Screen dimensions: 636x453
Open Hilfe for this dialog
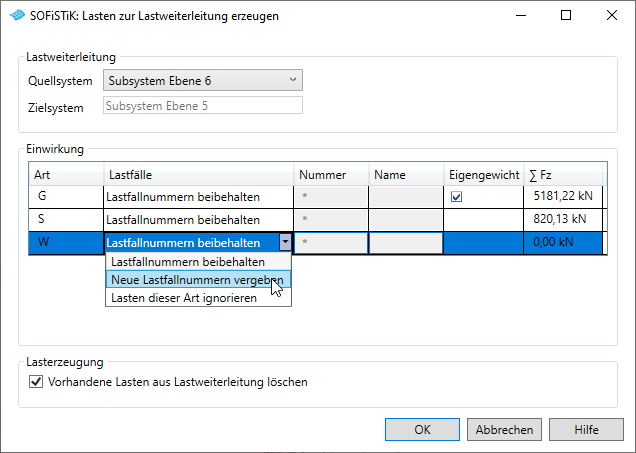click(586, 429)
